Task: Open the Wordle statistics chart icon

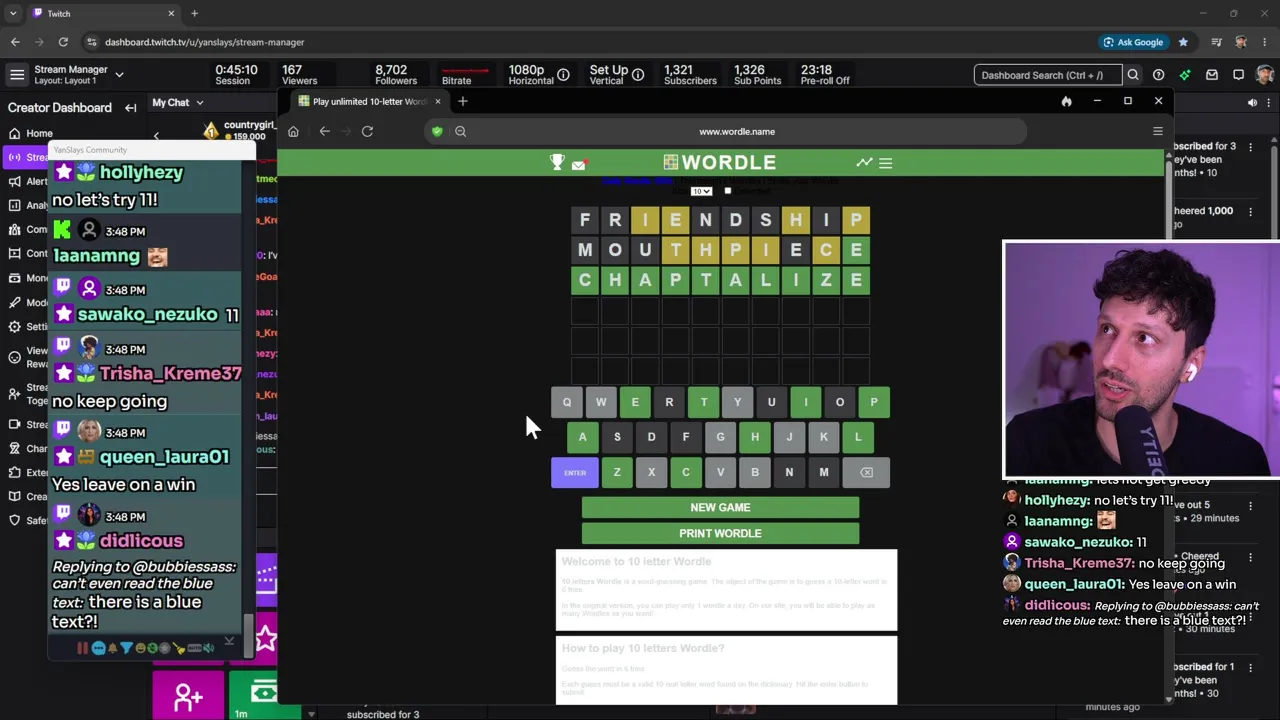Action: click(864, 162)
